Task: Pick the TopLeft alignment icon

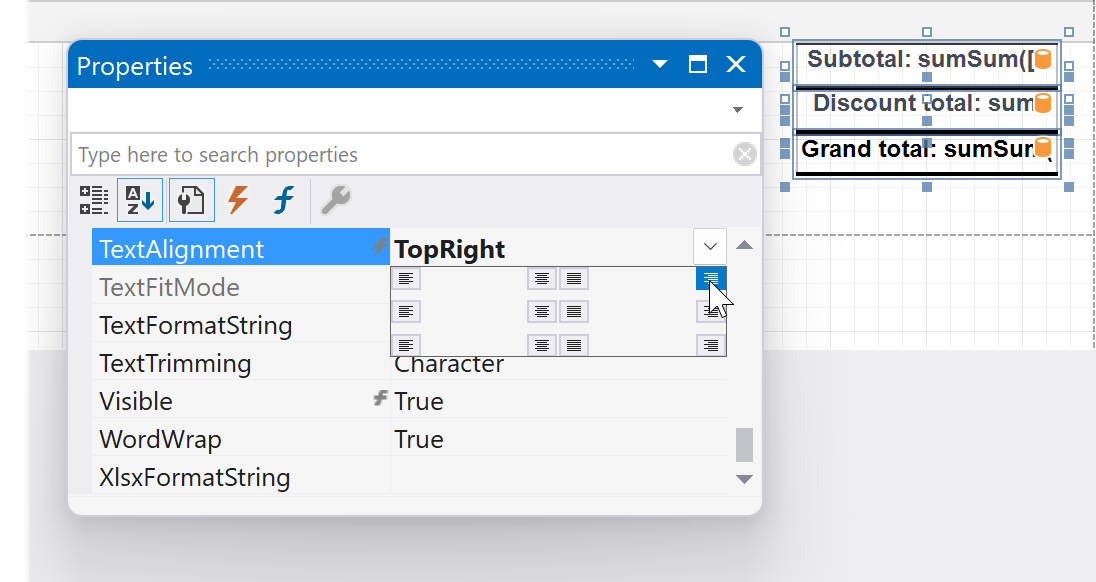Action: (406, 278)
